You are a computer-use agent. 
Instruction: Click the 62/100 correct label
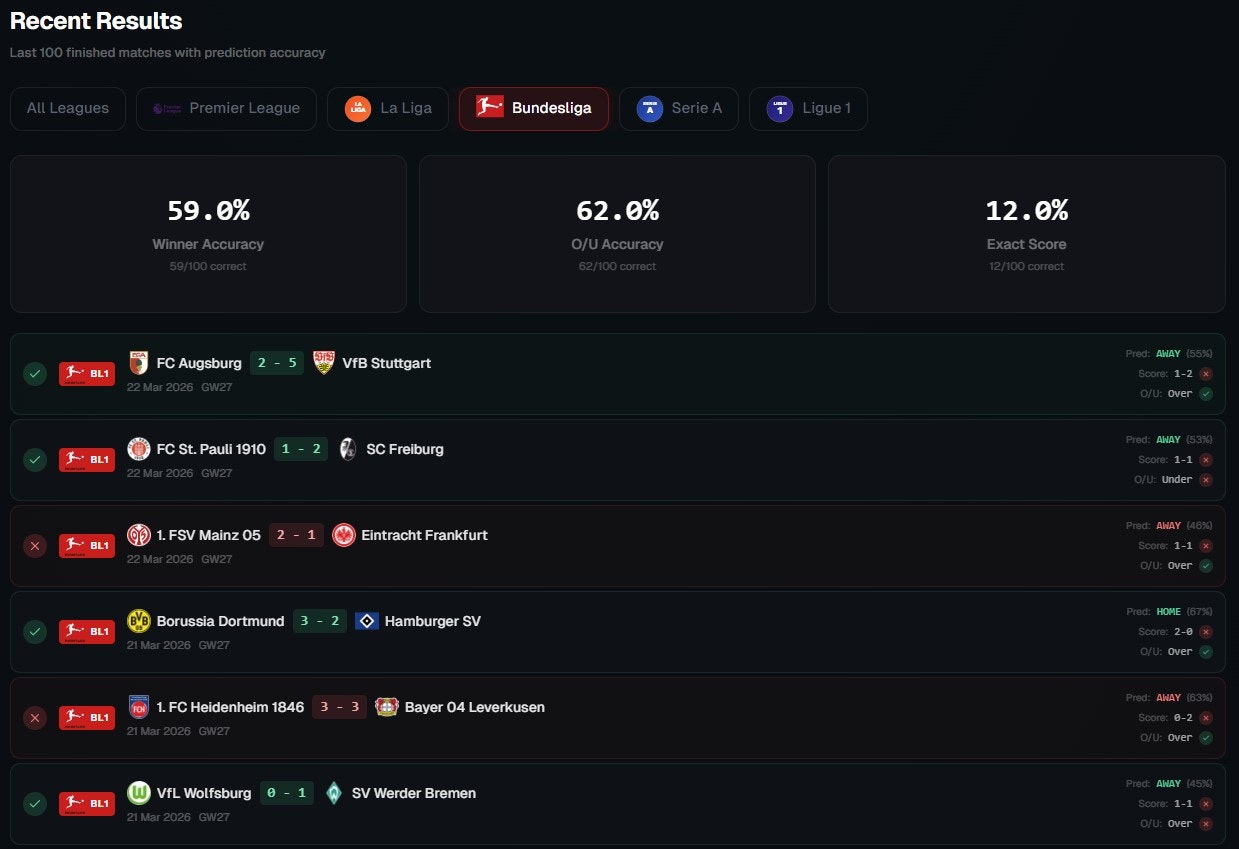pyautogui.click(x=617, y=266)
